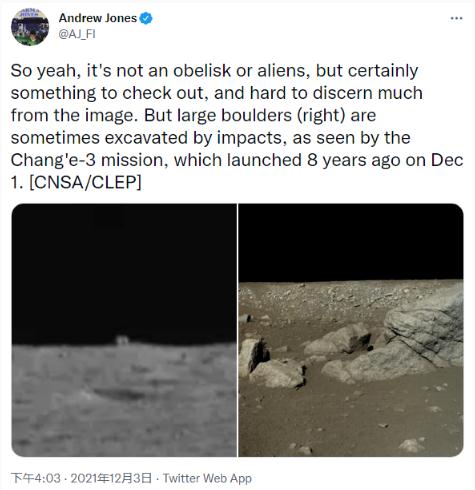Open Andrew Jones's profile avatar

tap(30, 26)
